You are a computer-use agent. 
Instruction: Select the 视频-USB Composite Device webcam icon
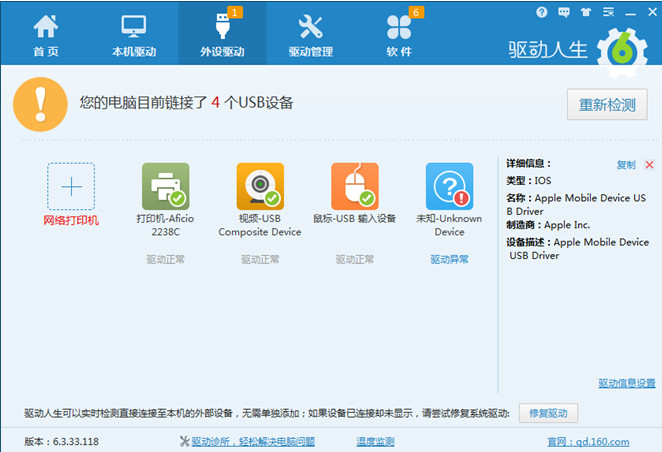260,187
